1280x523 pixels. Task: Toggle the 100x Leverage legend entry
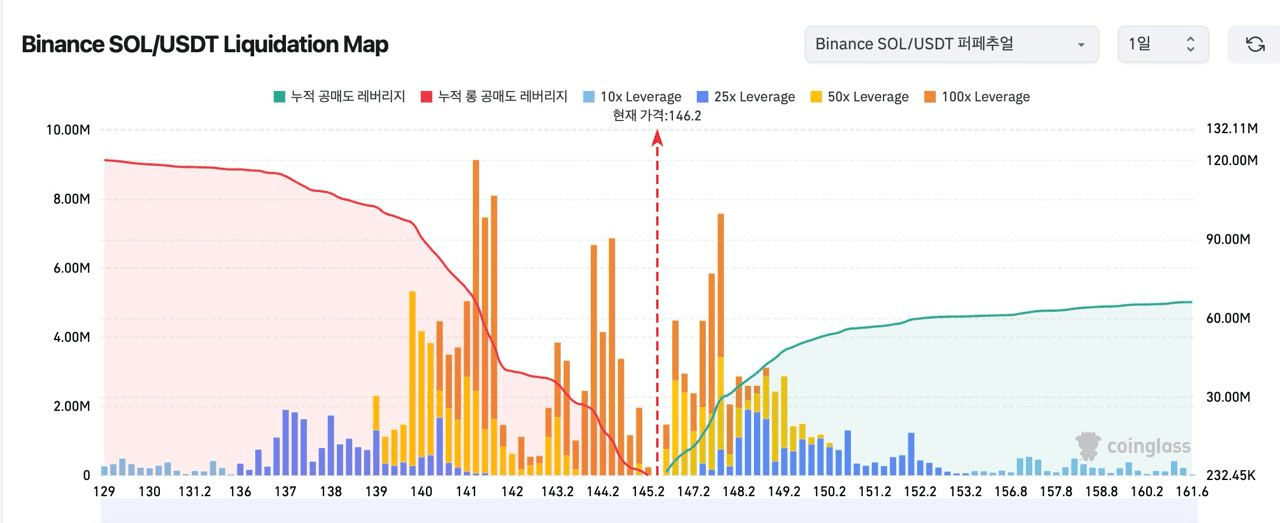click(976, 97)
